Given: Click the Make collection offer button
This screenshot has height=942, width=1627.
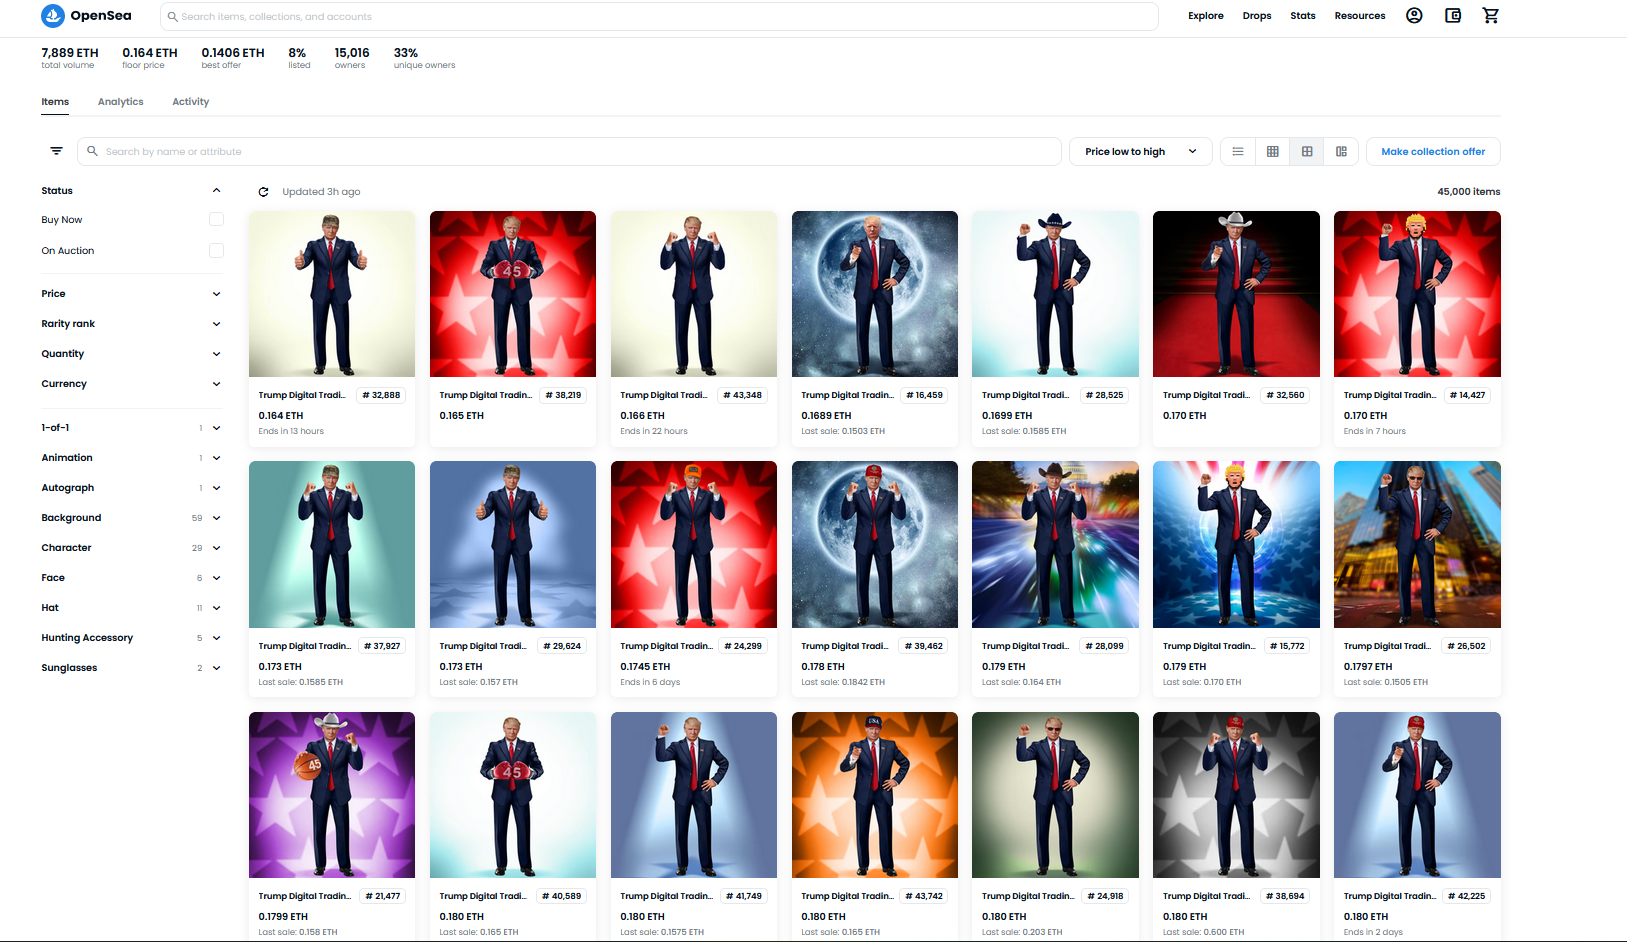Looking at the screenshot, I should tap(1432, 152).
